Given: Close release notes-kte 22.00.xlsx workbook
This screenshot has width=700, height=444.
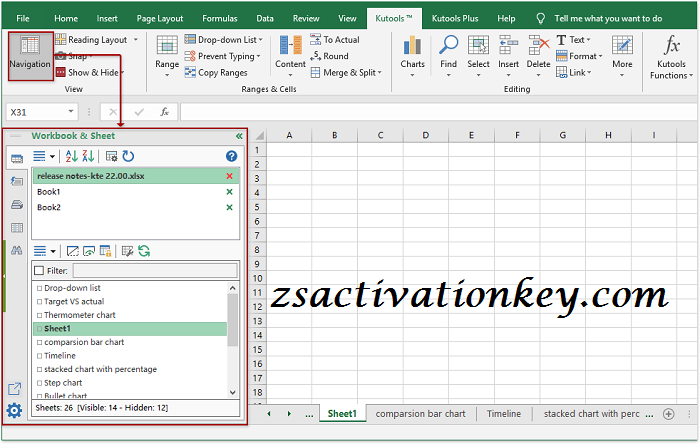Looking at the screenshot, I should pos(229,176).
